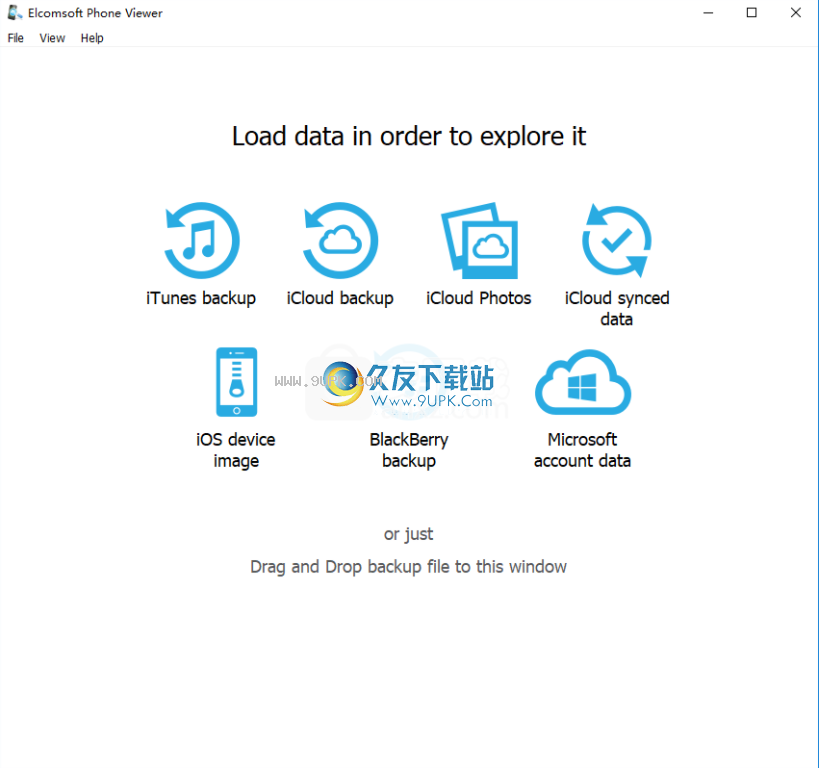Click the 'or just' text
Viewport: 822px width, 768px height.
click(x=409, y=534)
